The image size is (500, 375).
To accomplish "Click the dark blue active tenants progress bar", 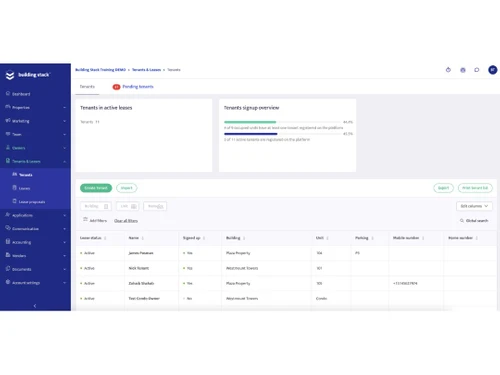I will pos(251,134).
